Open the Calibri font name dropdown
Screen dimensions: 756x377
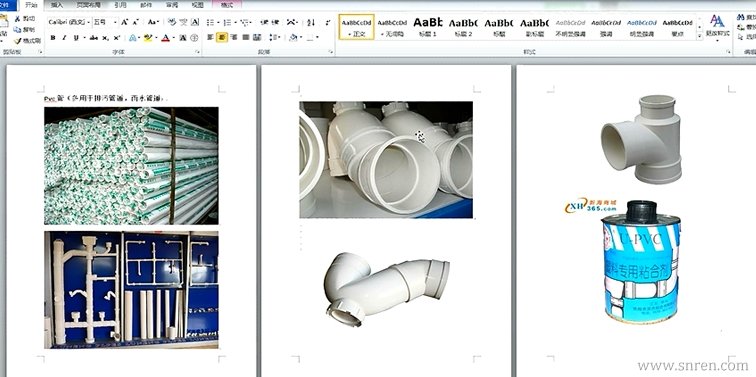tap(69, 22)
